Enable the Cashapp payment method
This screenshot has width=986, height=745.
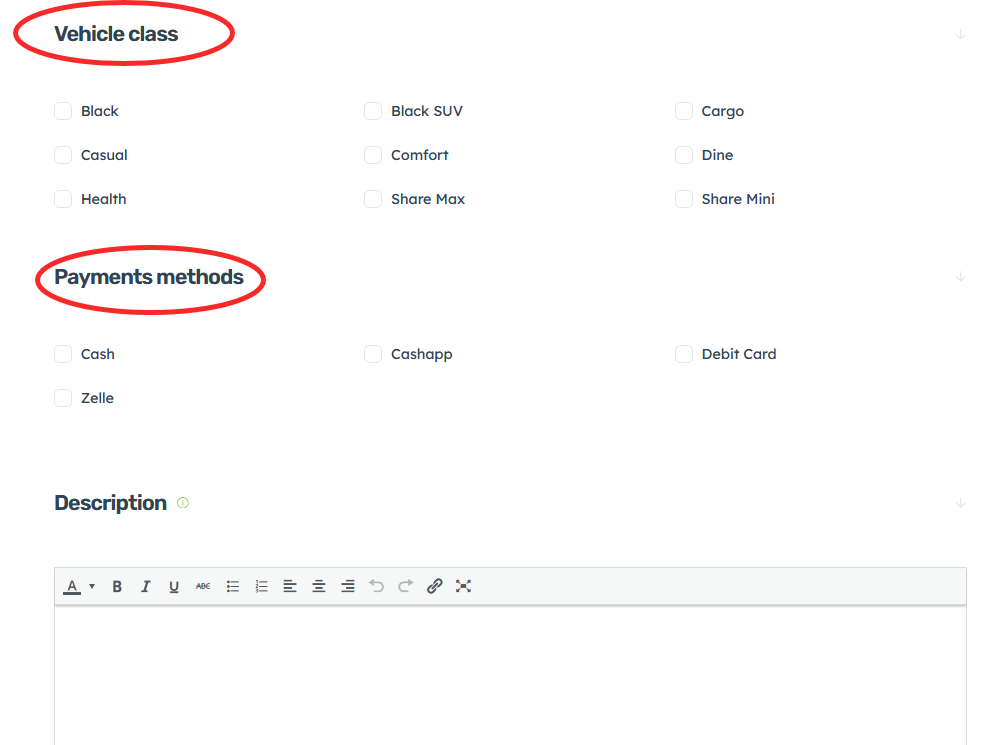point(373,354)
